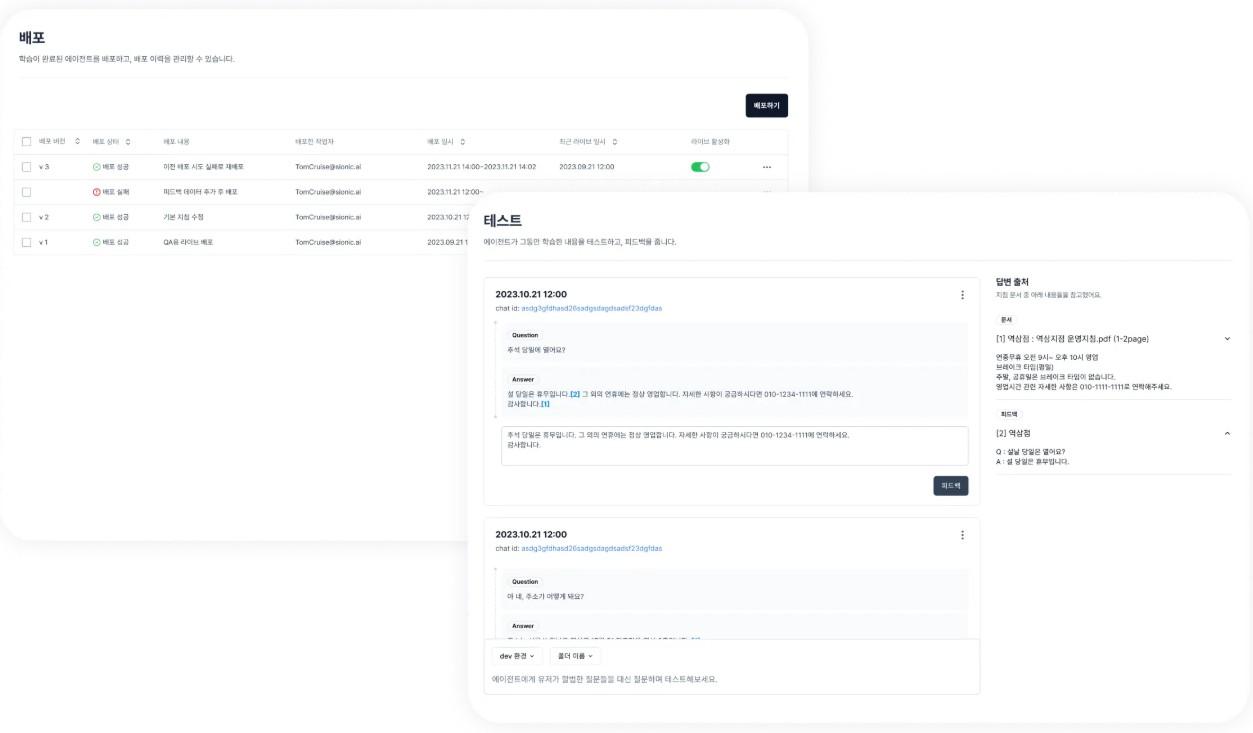Sort table by 배포 상태 column arrows

pyautogui.click(x=128, y=142)
